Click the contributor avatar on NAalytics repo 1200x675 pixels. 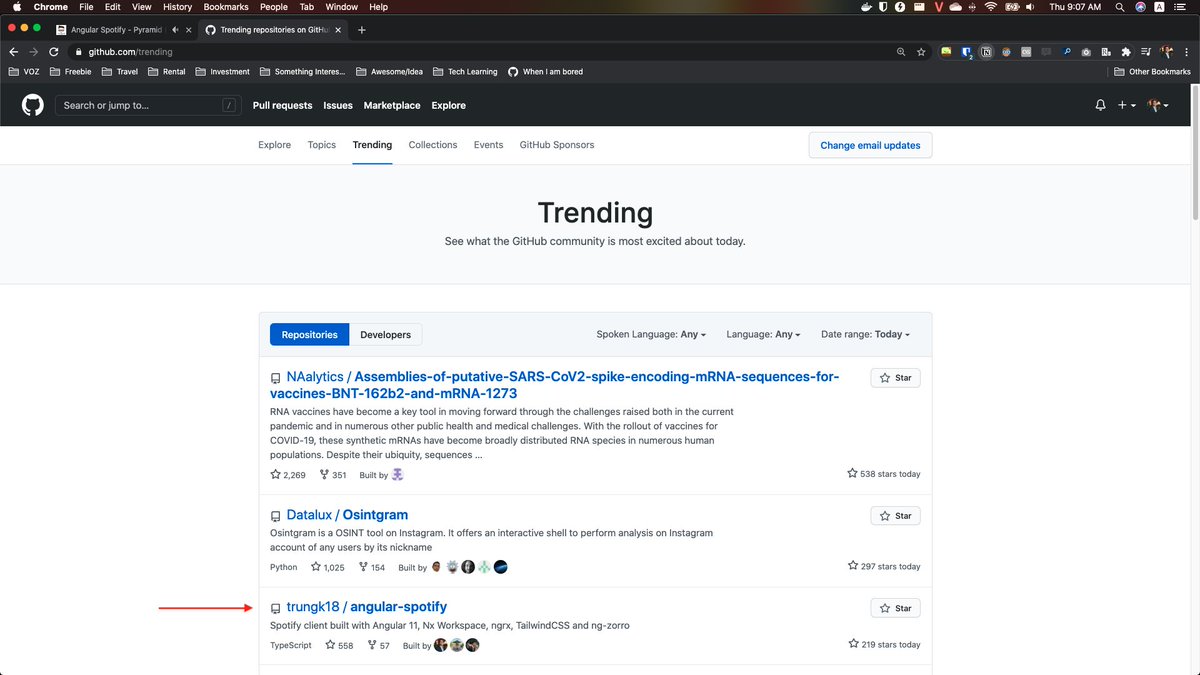pos(398,475)
